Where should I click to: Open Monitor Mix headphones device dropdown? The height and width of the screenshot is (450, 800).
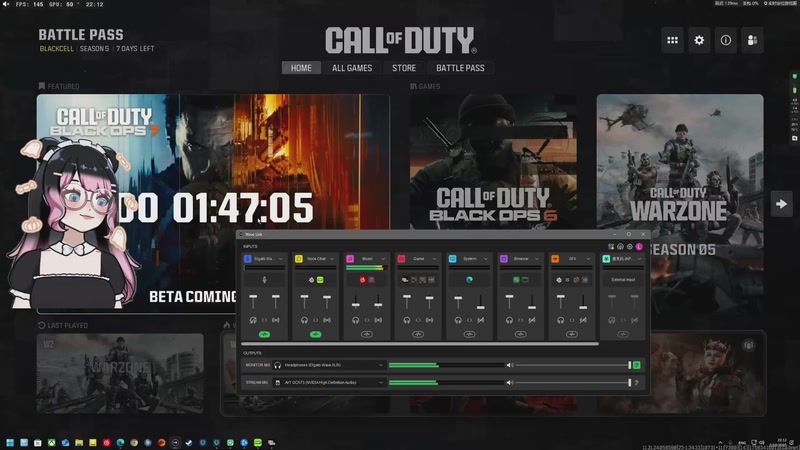click(x=329, y=365)
